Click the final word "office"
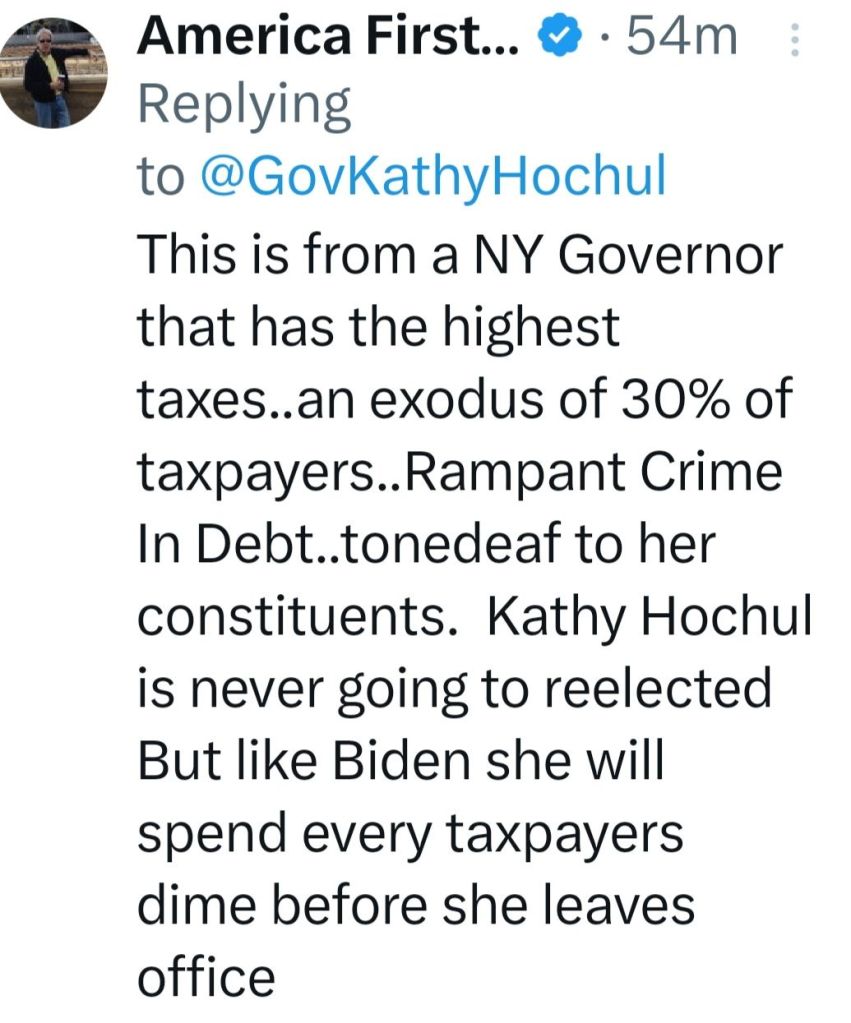Viewport: 851px width, 1023px height. [x=205, y=975]
